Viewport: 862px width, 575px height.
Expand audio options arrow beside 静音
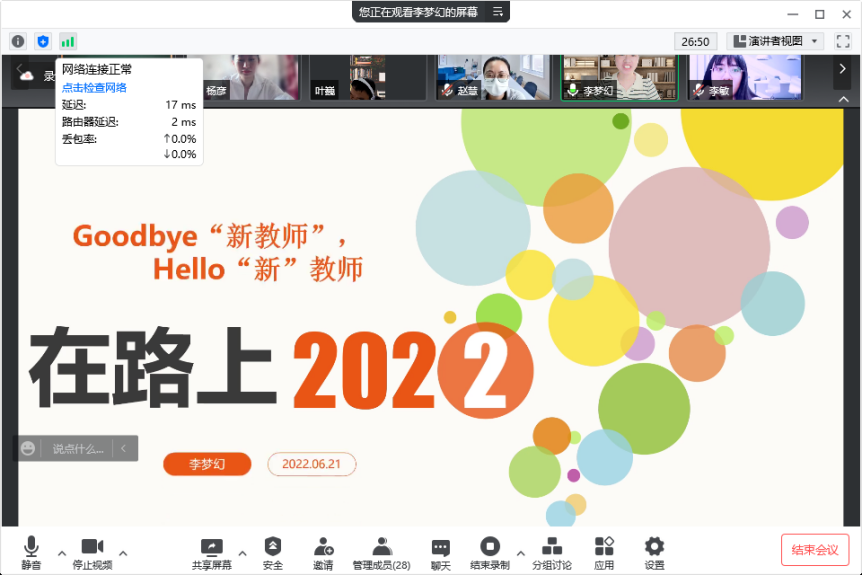(62, 554)
